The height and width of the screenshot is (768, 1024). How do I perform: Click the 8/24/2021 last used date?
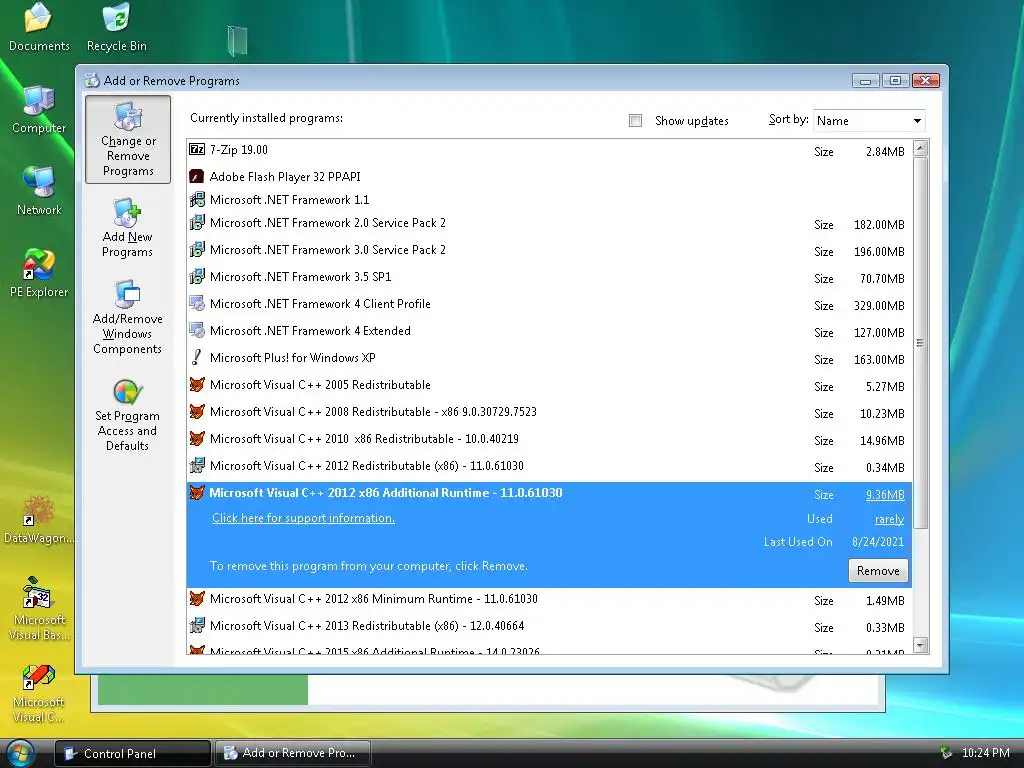click(x=878, y=541)
